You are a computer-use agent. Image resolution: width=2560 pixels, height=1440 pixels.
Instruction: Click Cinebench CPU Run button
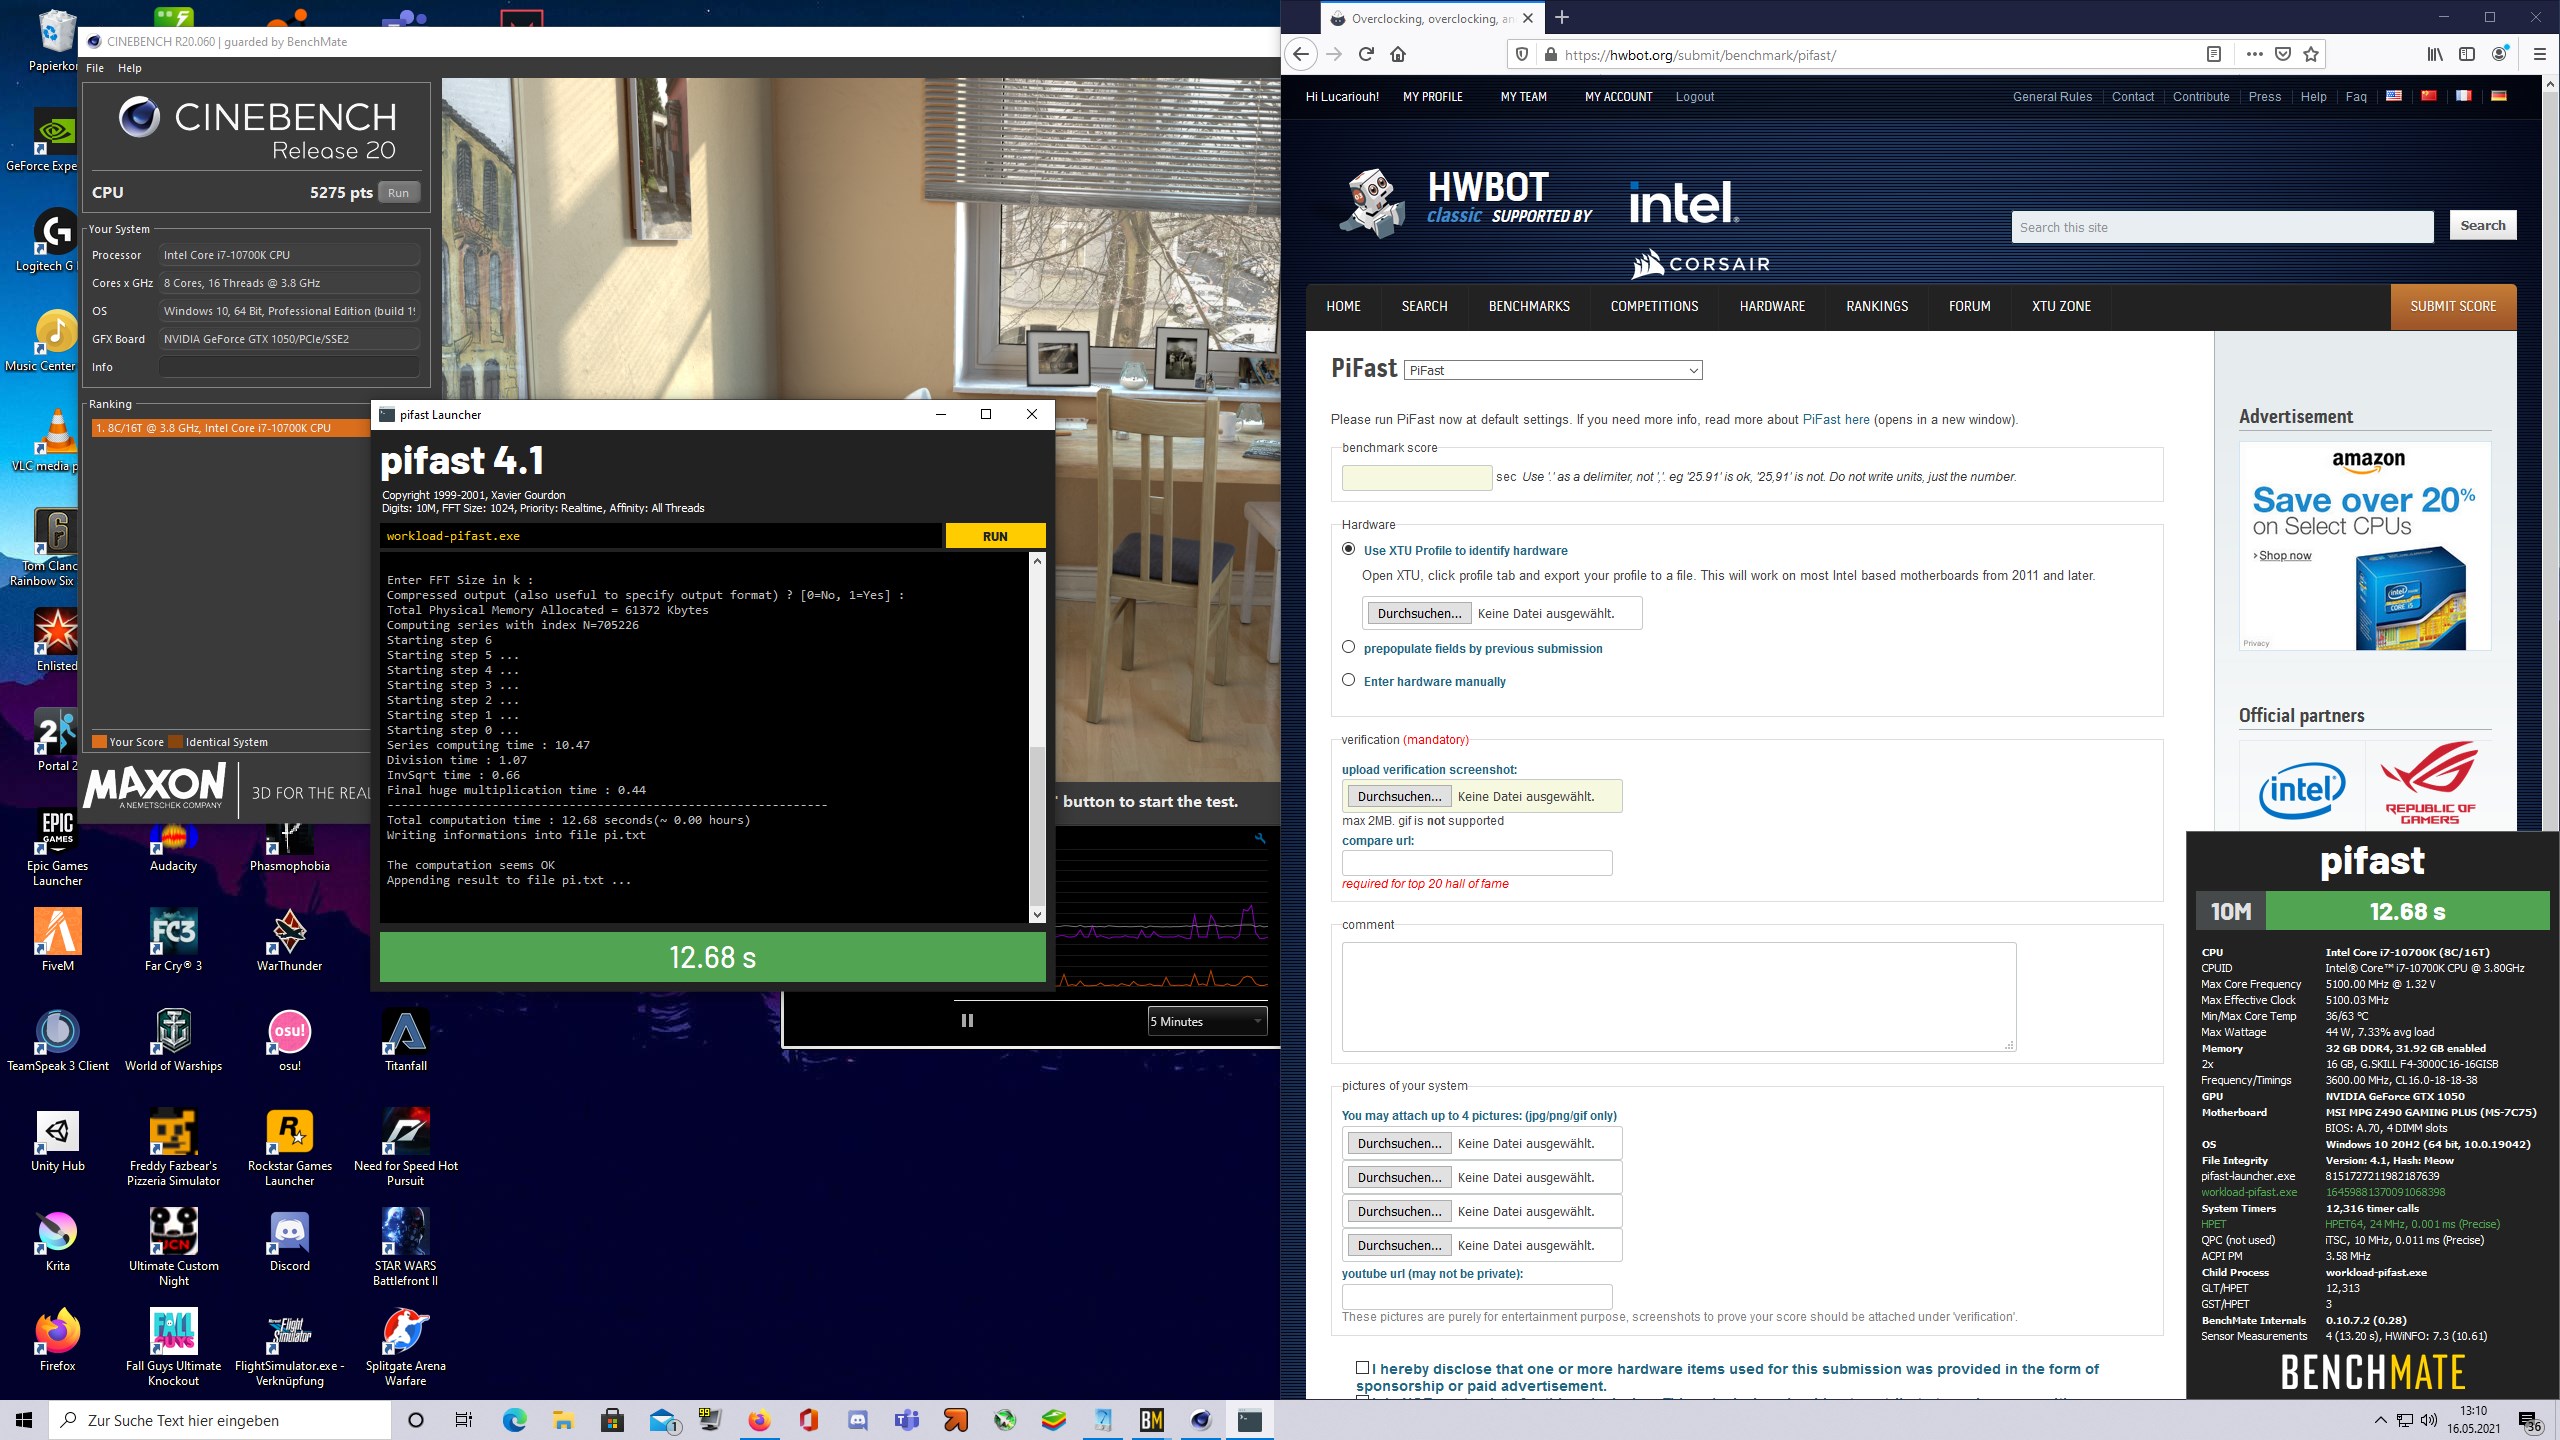point(398,192)
